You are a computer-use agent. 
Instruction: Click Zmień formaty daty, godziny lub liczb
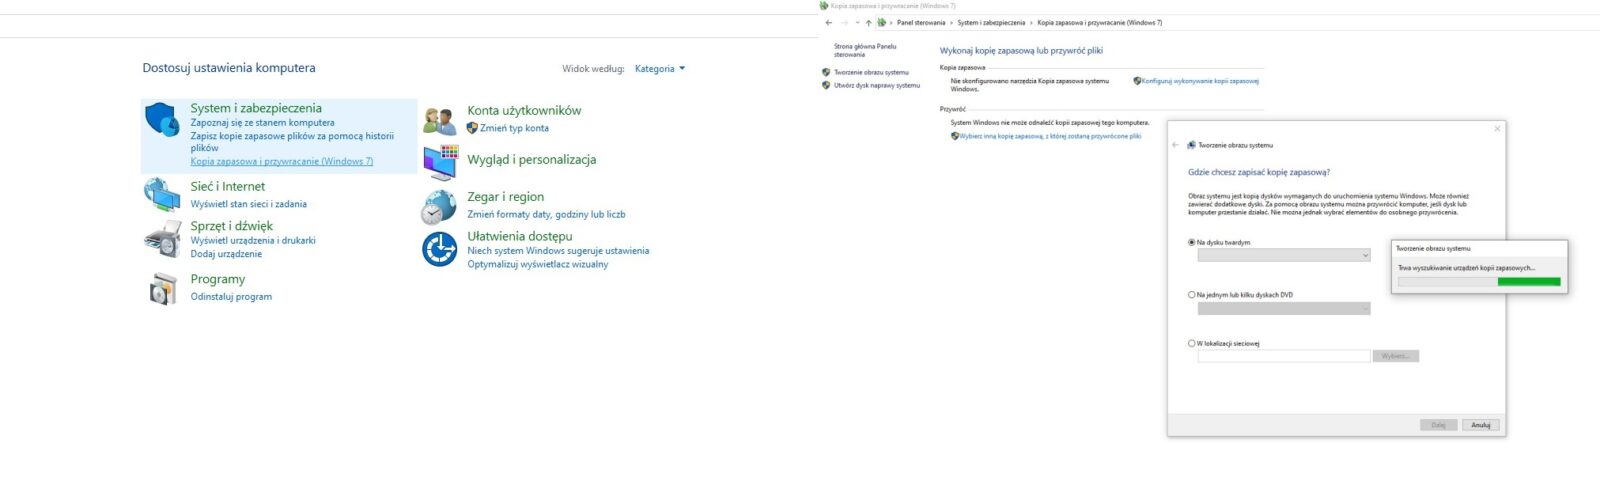click(x=546, y=214)
